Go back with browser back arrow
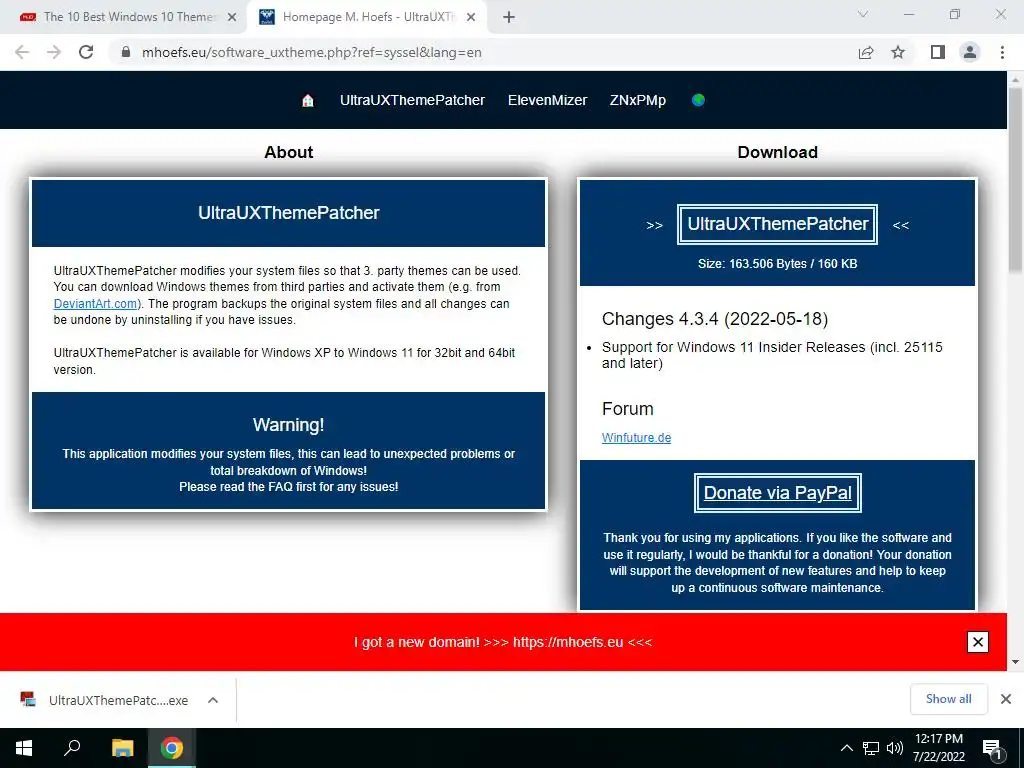The image size is (1024, 768). pos(22,52)
